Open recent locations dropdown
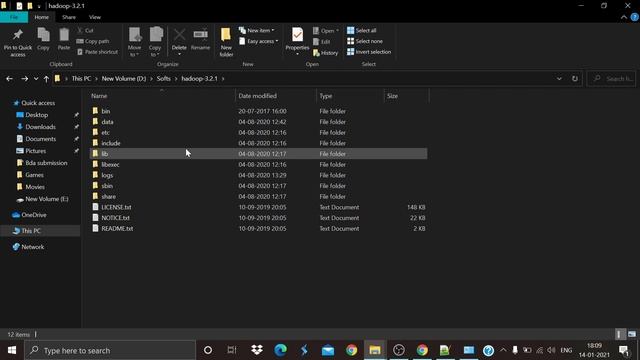Screen dimensions: 640x360 36,79
